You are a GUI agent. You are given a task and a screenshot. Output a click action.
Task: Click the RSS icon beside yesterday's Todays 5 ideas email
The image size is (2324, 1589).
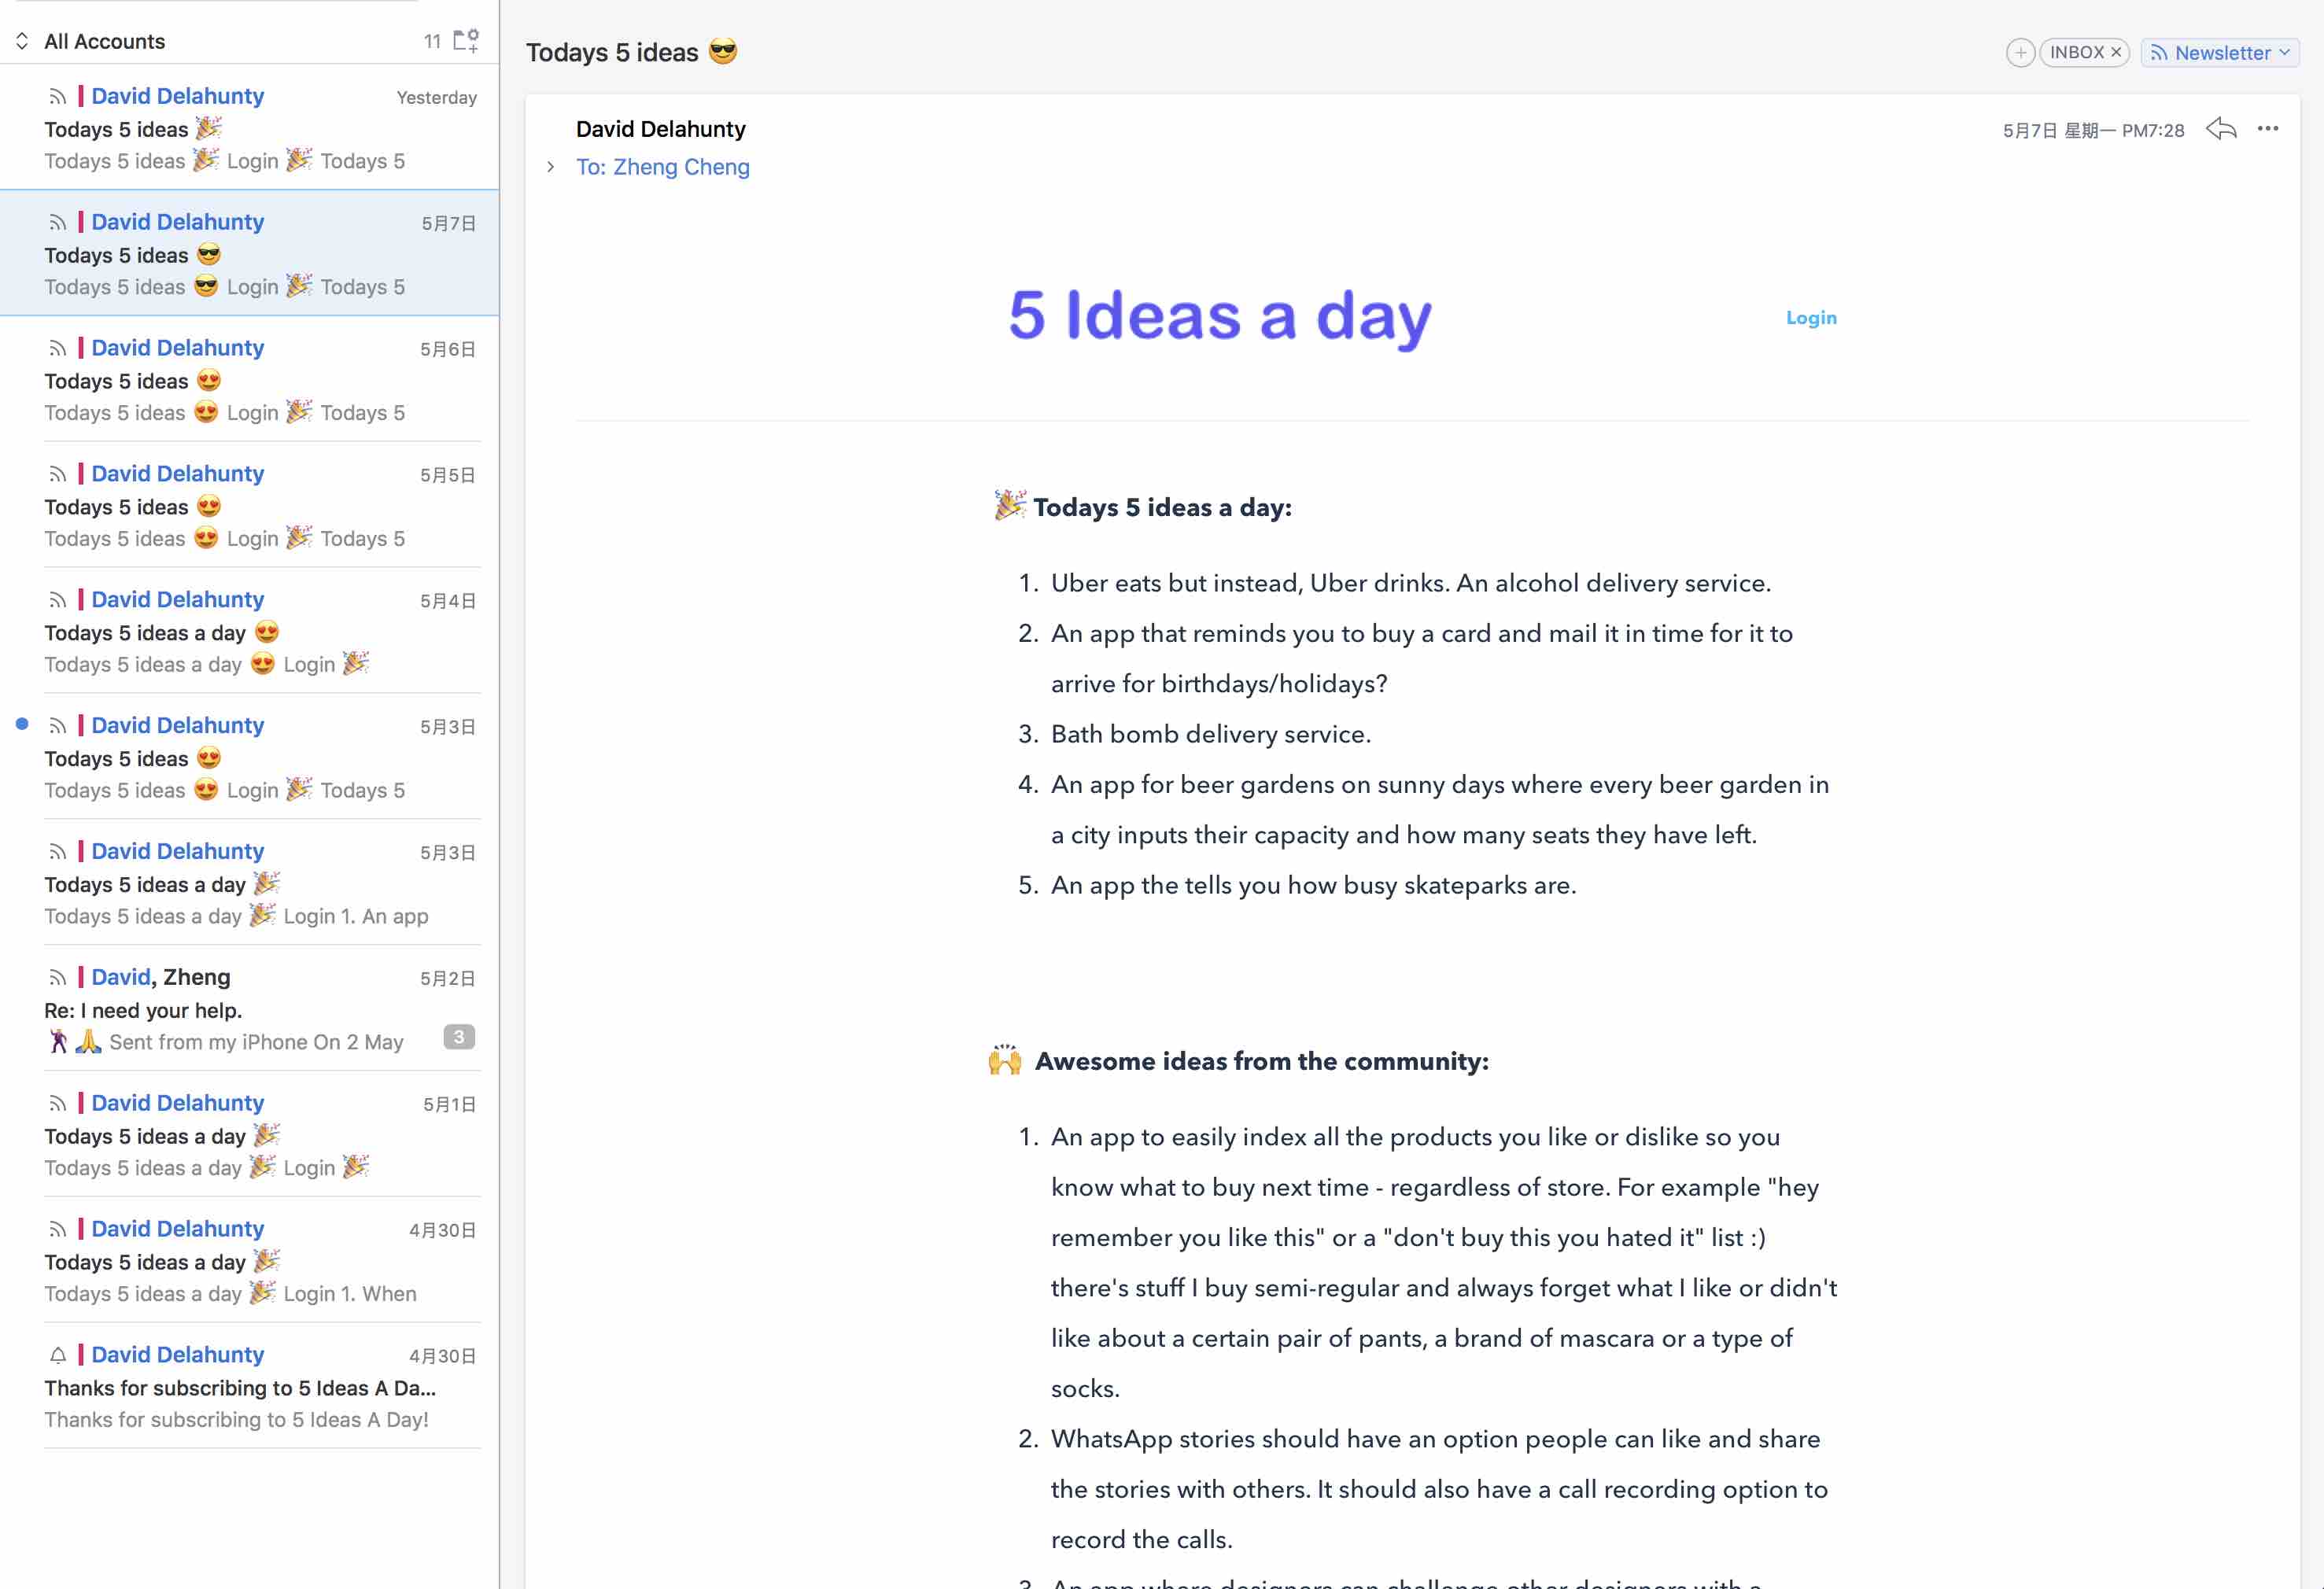click(57, 96)
